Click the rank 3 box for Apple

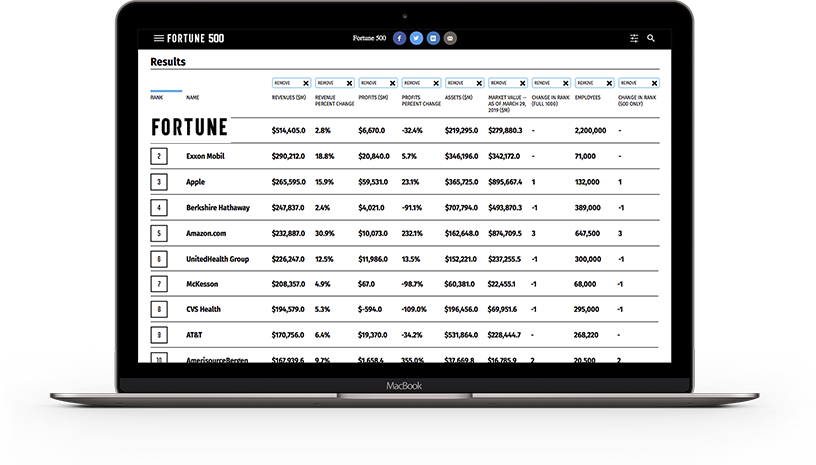coord(158,182)
